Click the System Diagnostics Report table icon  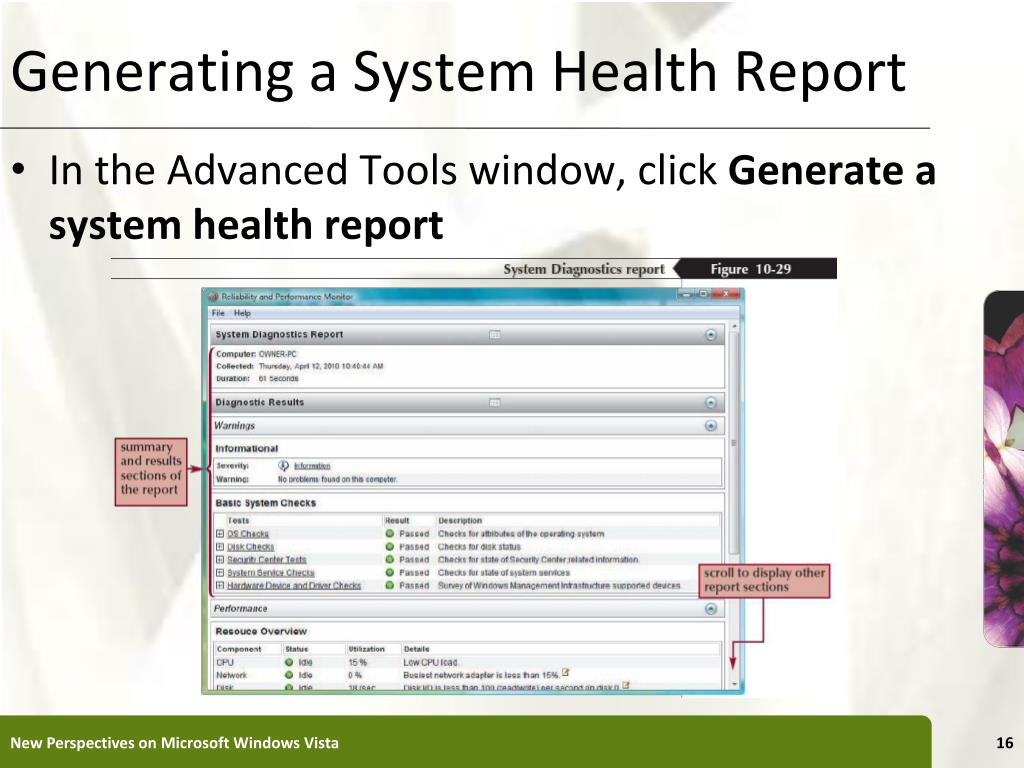click(495, 334)
